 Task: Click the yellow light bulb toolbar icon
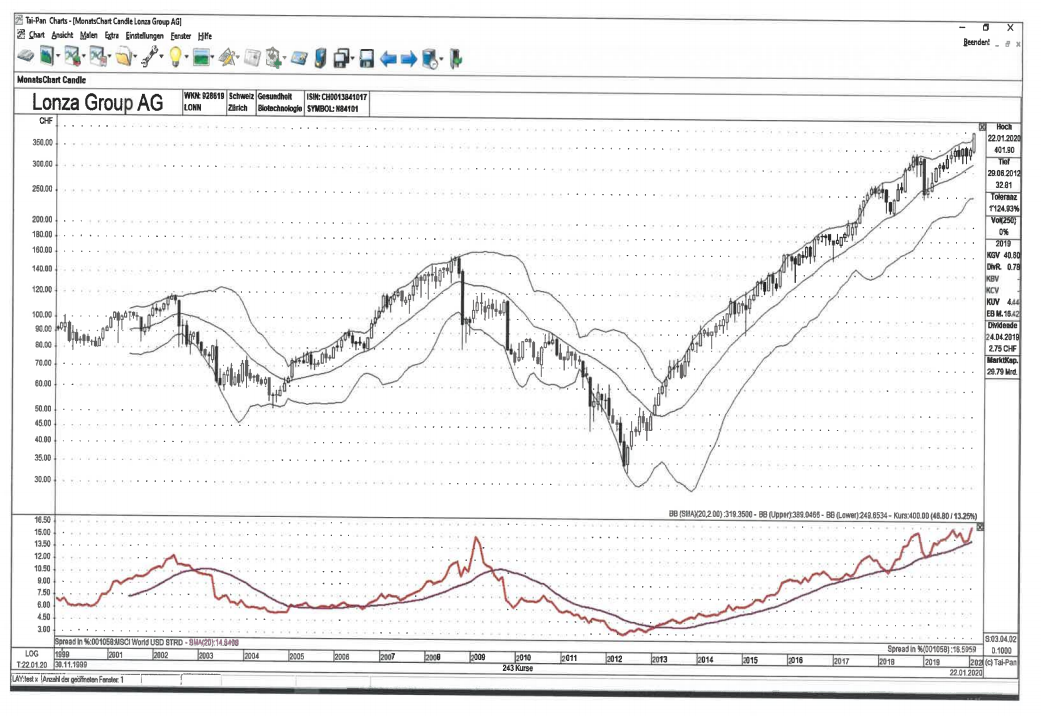[x=174, y=57]
